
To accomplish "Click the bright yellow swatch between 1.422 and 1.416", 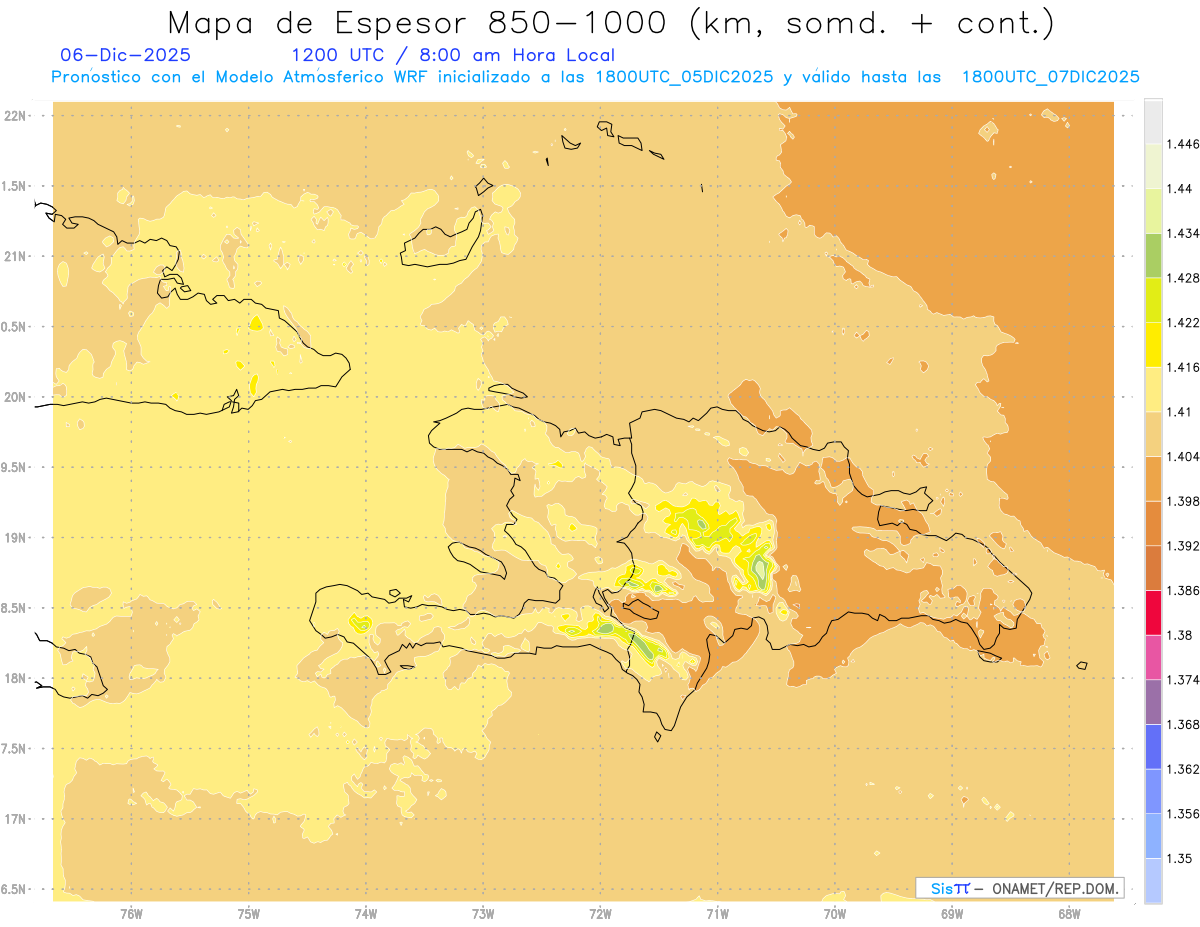I will point(1153,345).
